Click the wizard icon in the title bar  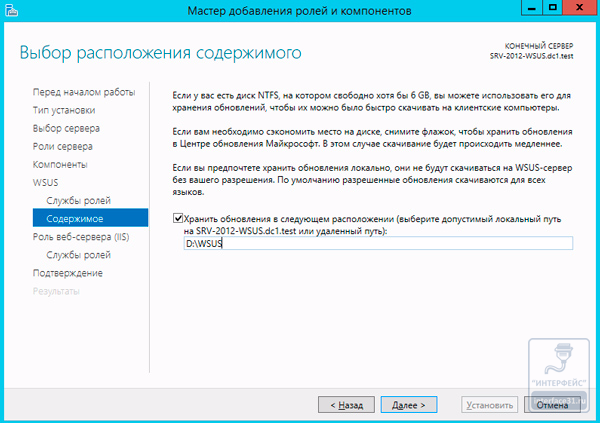(x=12, y=10)
